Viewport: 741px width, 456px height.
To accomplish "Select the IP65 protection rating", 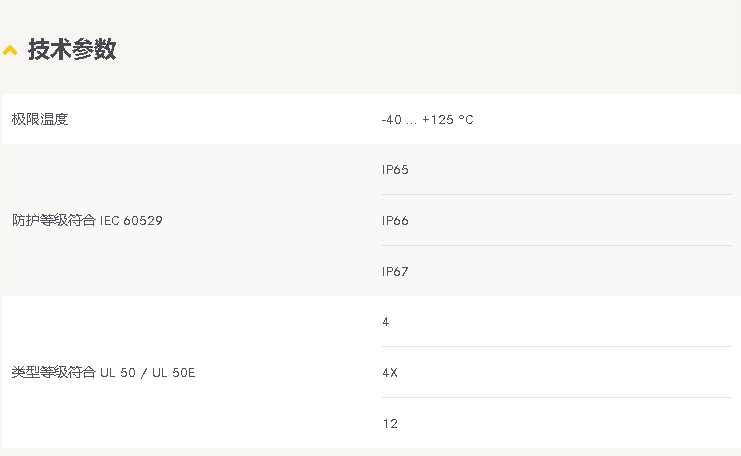I will 395,170.
